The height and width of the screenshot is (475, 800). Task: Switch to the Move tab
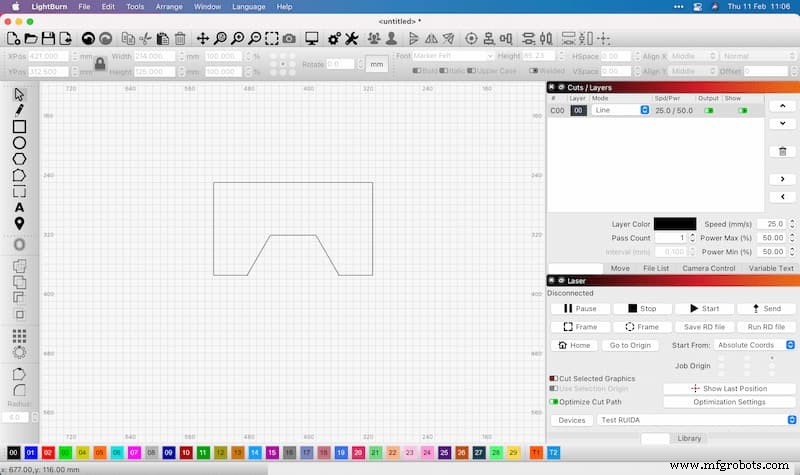[x=620, y=268]
